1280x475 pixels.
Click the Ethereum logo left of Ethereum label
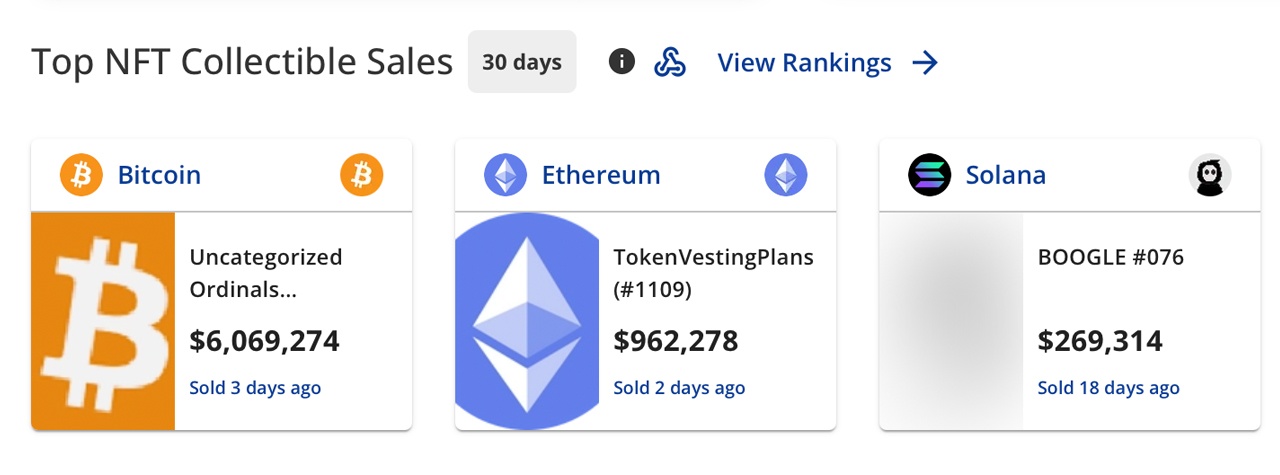point(506,176)
